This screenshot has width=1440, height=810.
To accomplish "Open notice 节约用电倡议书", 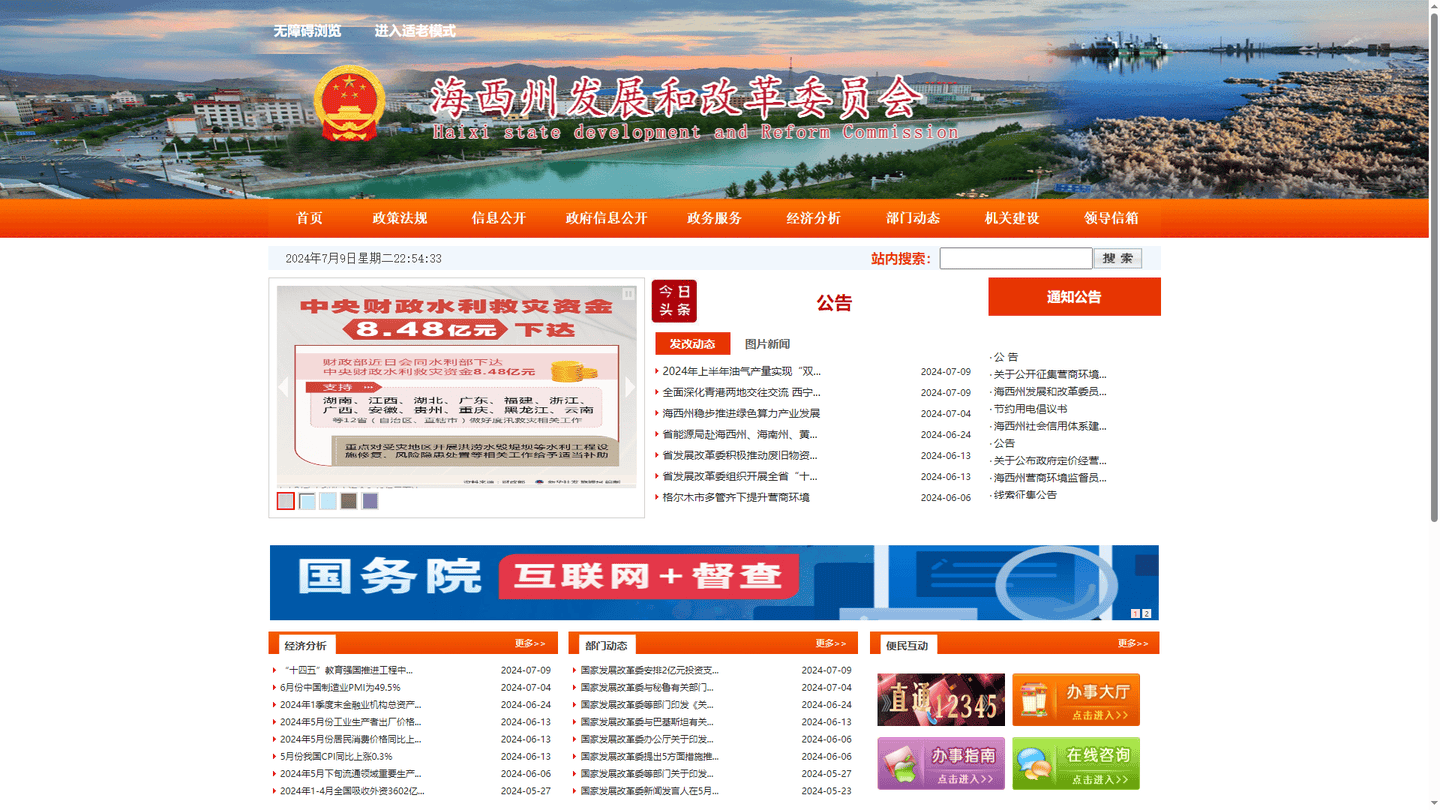I will tap(1030, 408).
